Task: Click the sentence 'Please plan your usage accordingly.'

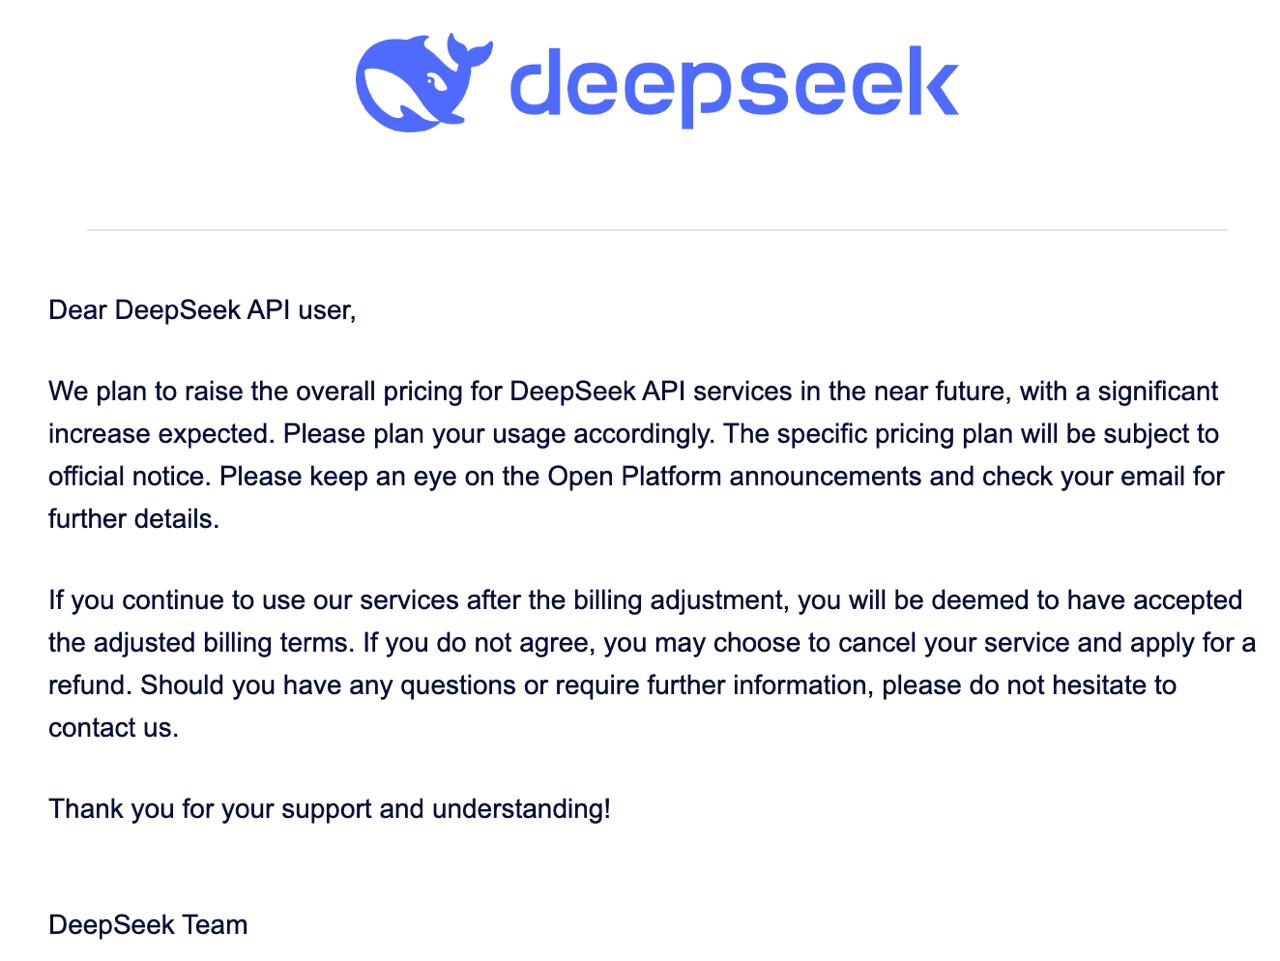Action: [499, 434]
